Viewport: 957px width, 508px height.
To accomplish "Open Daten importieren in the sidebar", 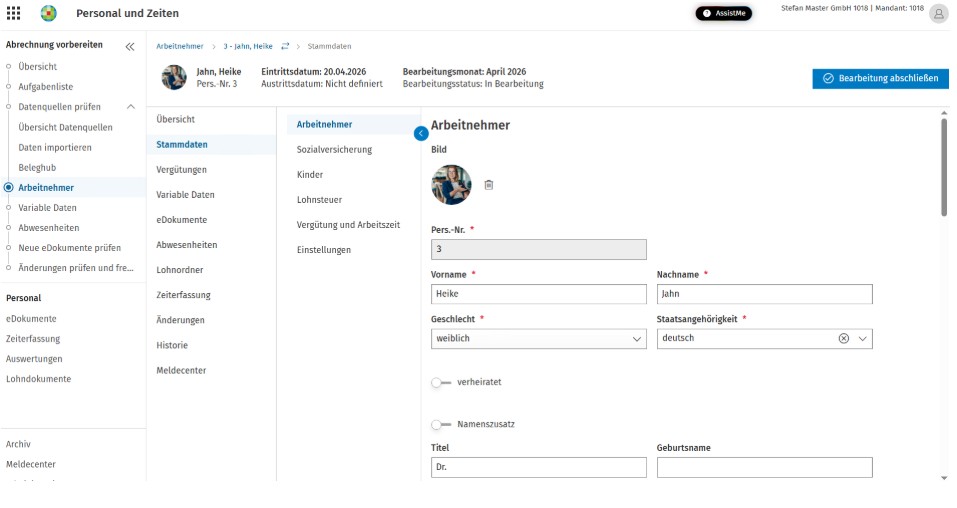I will pos(55,147).
